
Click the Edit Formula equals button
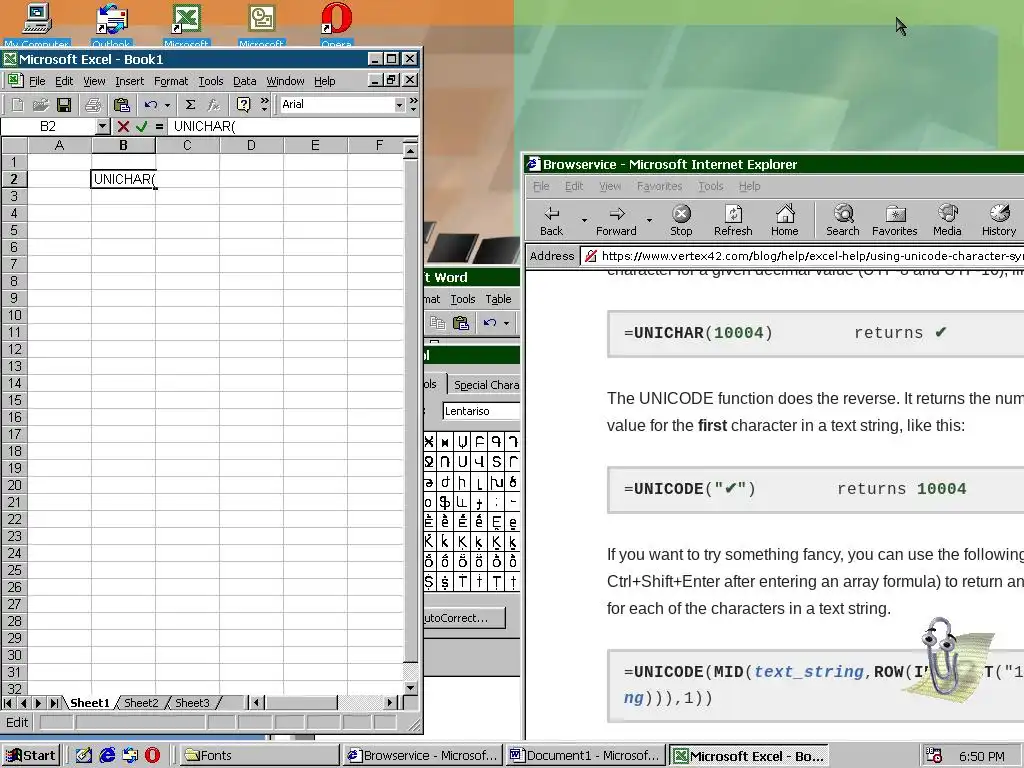pos(159,127)
